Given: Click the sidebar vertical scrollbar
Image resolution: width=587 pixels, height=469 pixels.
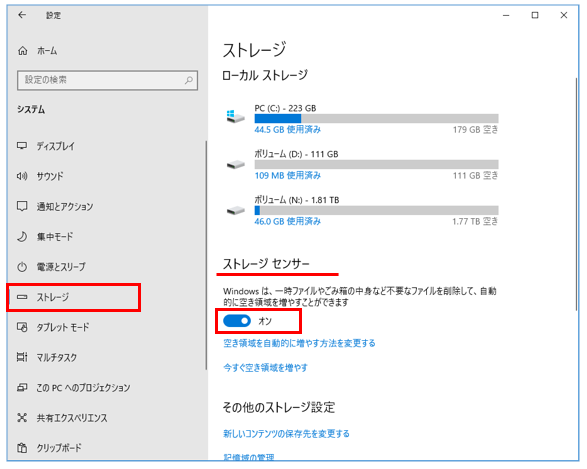Looking at the screenshot, I should tap(206, 255).
